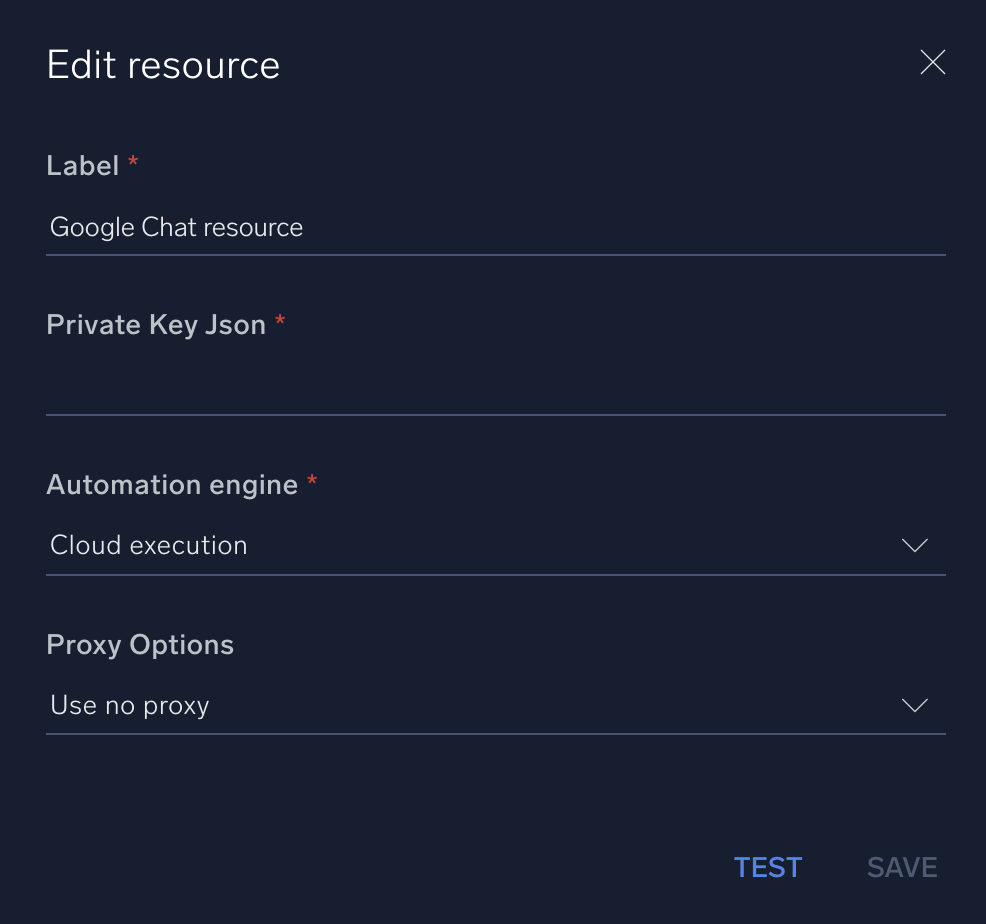Click the X icon in the top corner

[x=932, y=62]
